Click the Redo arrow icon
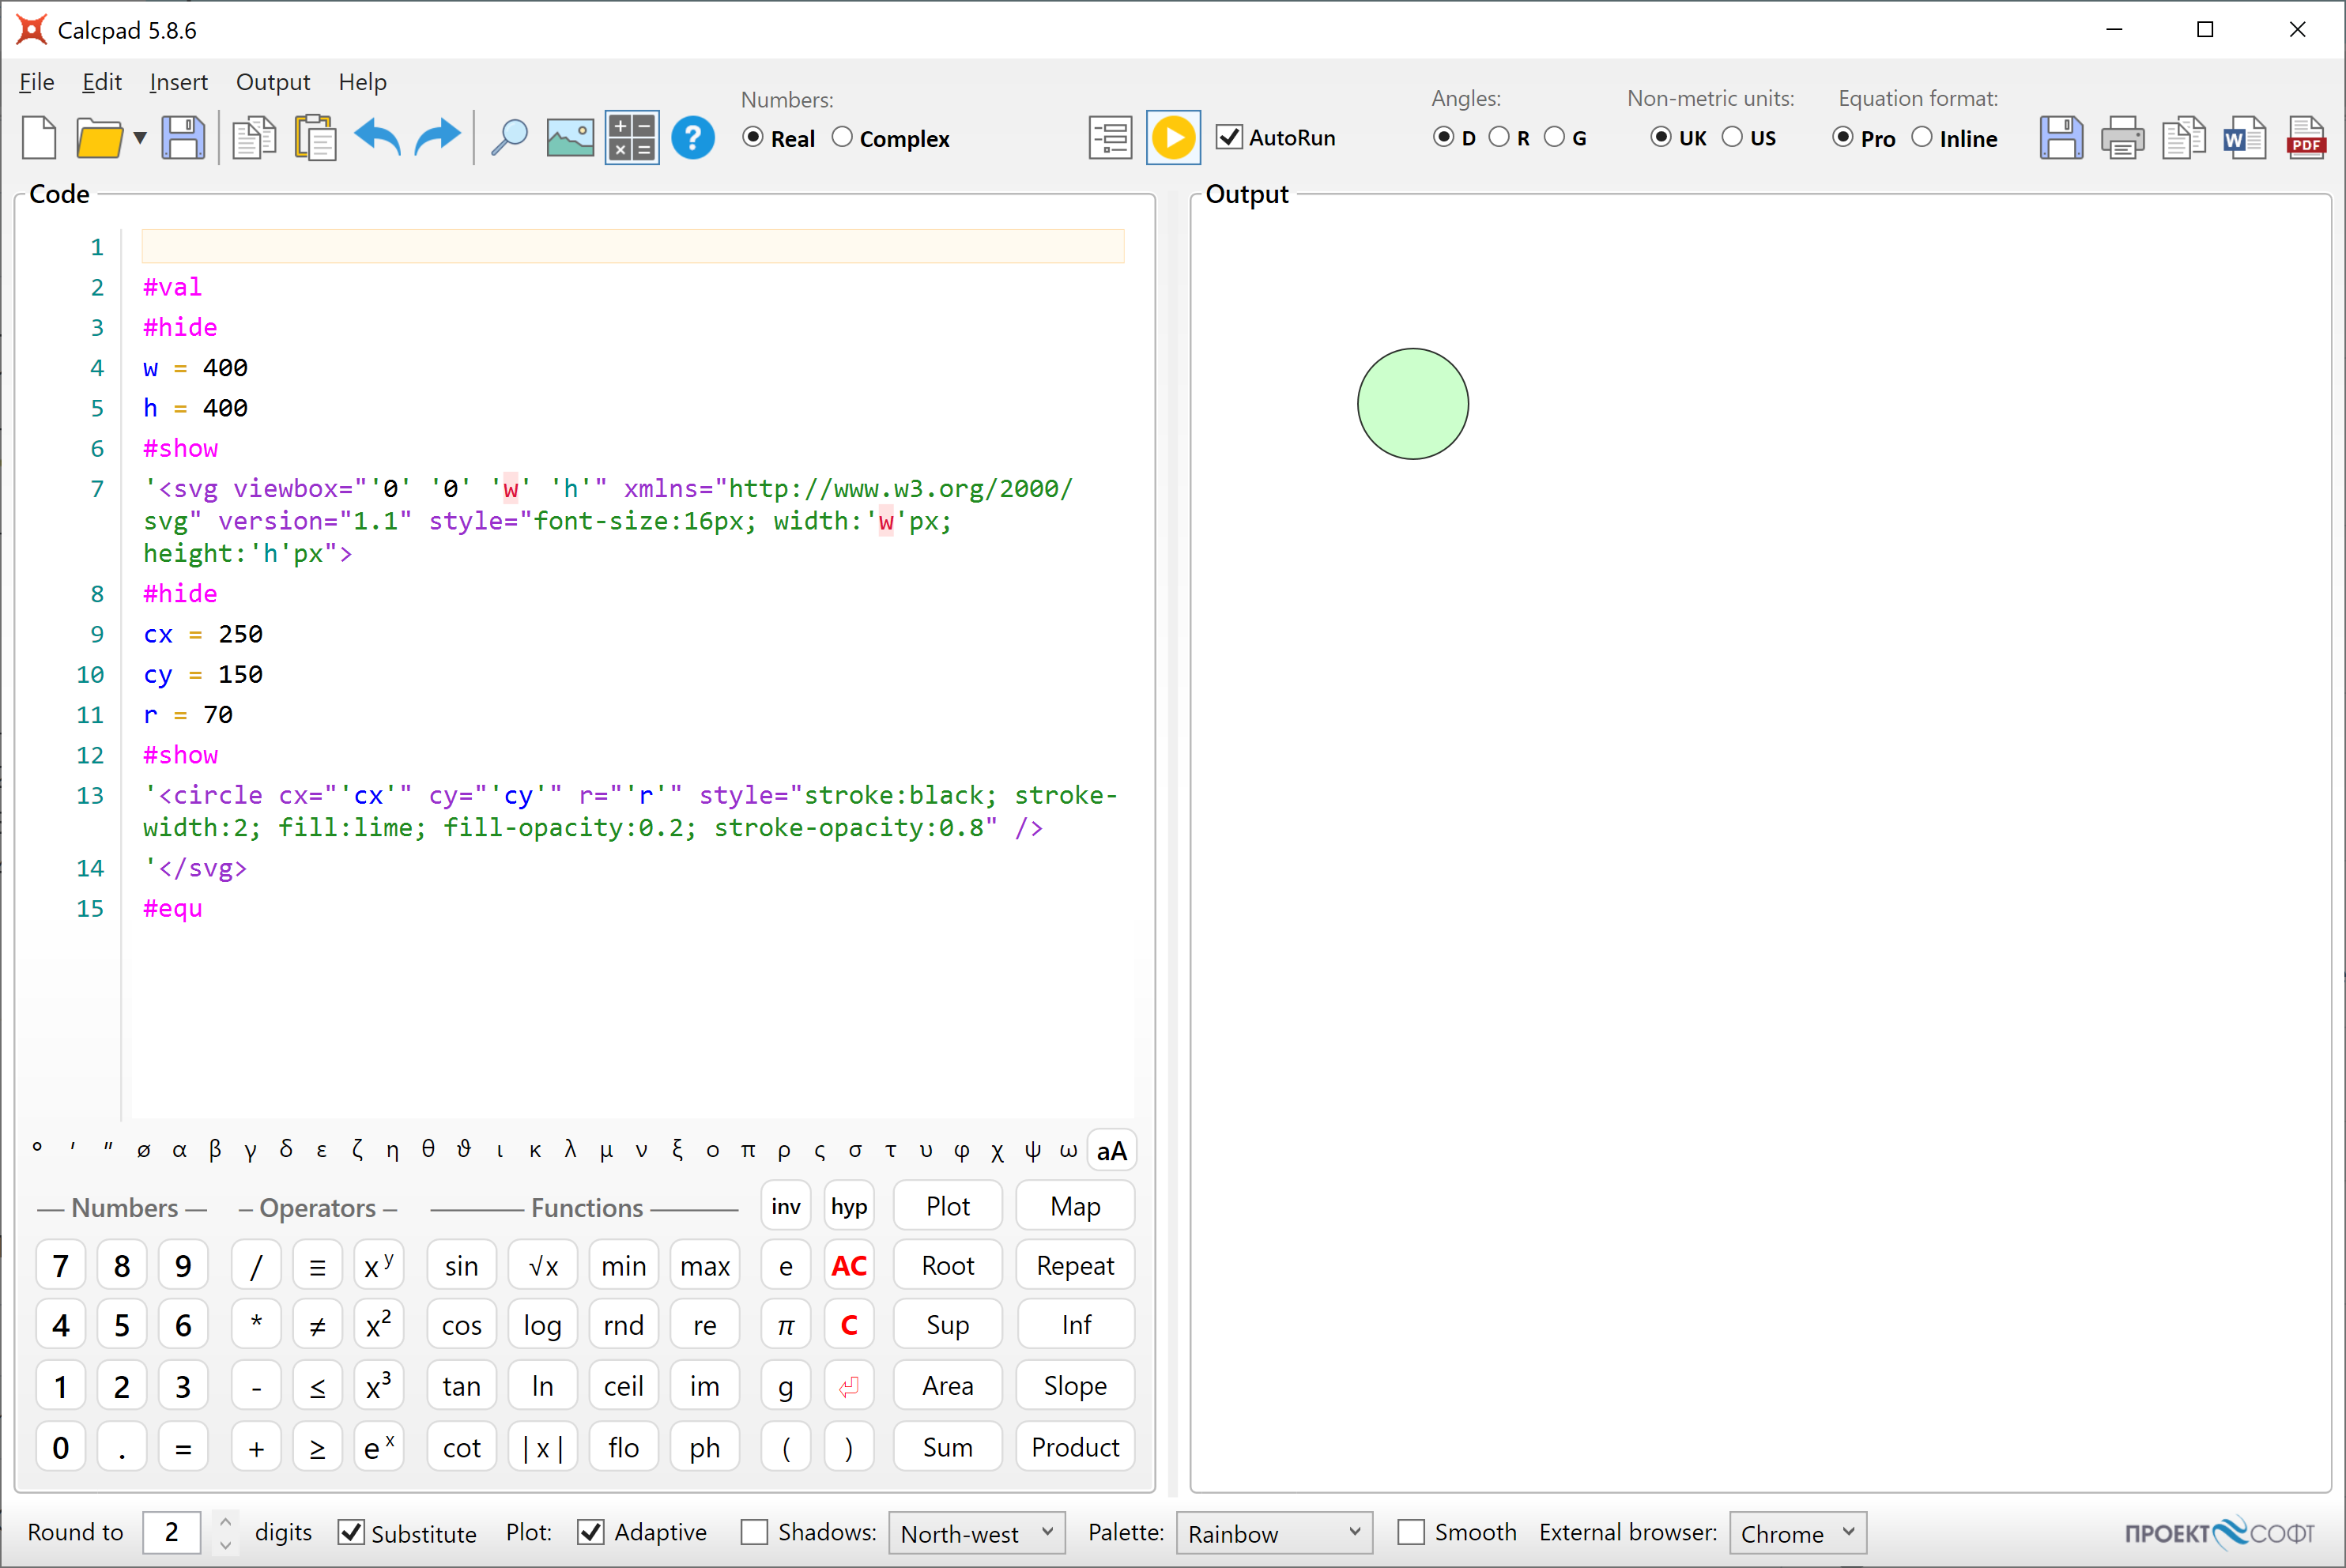Screen dimensions: 2346x1568 [x=437, y=138]
